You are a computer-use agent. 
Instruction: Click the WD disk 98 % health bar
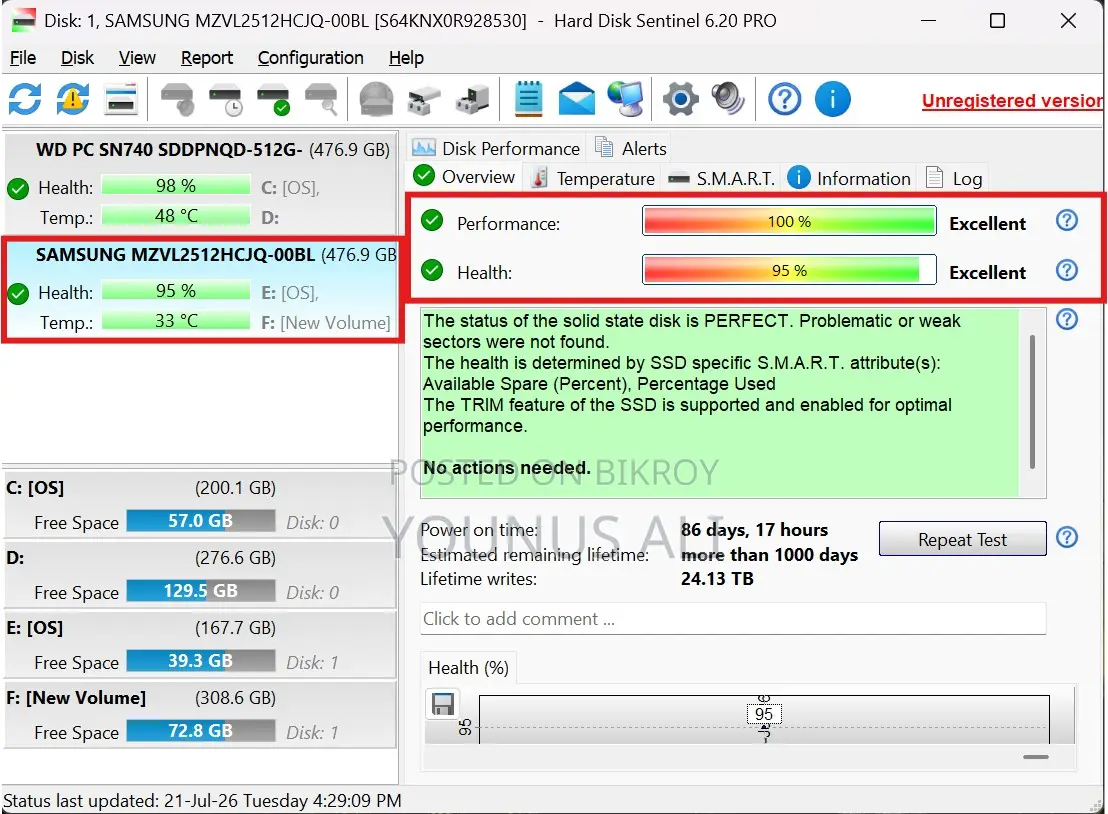[x=176, y=186]
